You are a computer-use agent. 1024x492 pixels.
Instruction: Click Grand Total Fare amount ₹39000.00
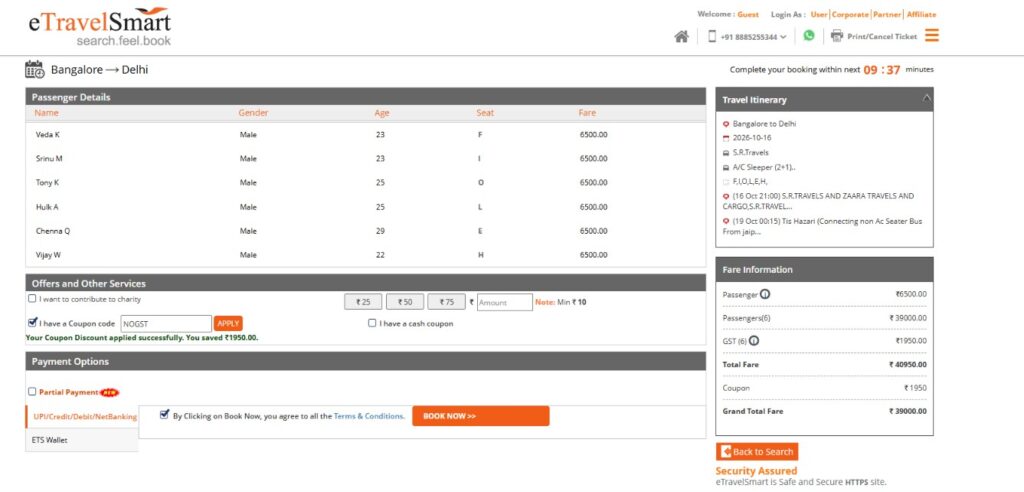point(908,411)
